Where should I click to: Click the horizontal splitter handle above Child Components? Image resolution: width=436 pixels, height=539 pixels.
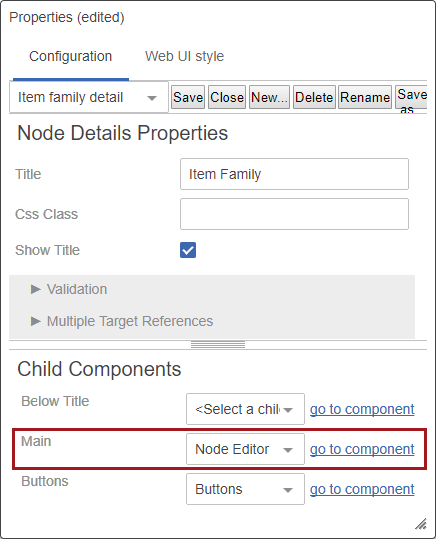point(218,345)
